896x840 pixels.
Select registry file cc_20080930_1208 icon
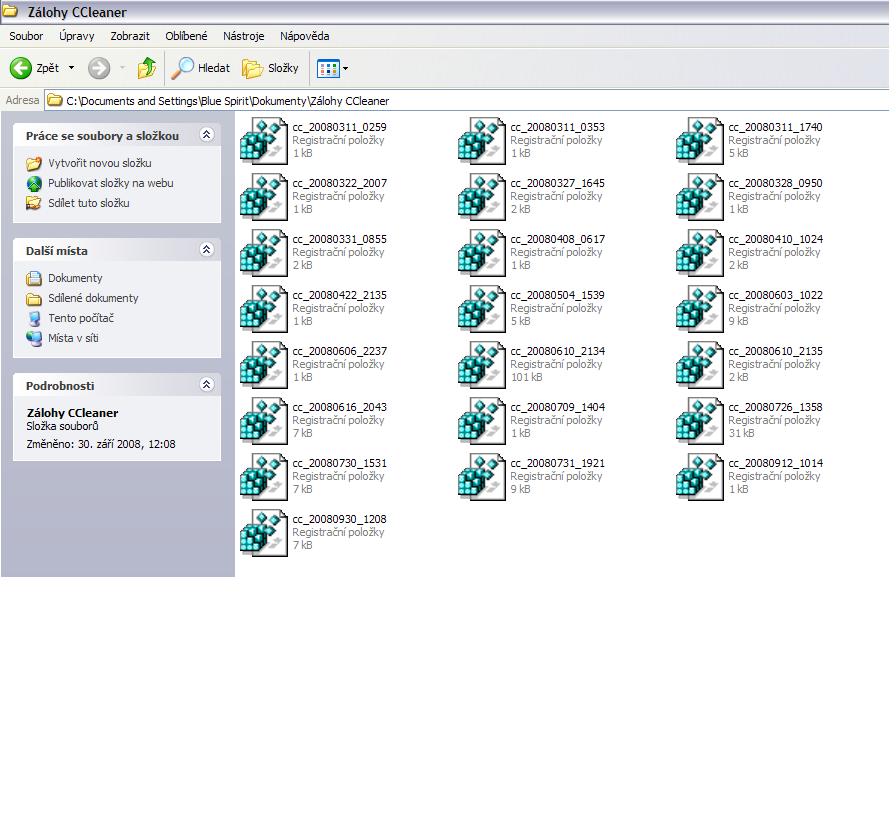click(264, 532)
